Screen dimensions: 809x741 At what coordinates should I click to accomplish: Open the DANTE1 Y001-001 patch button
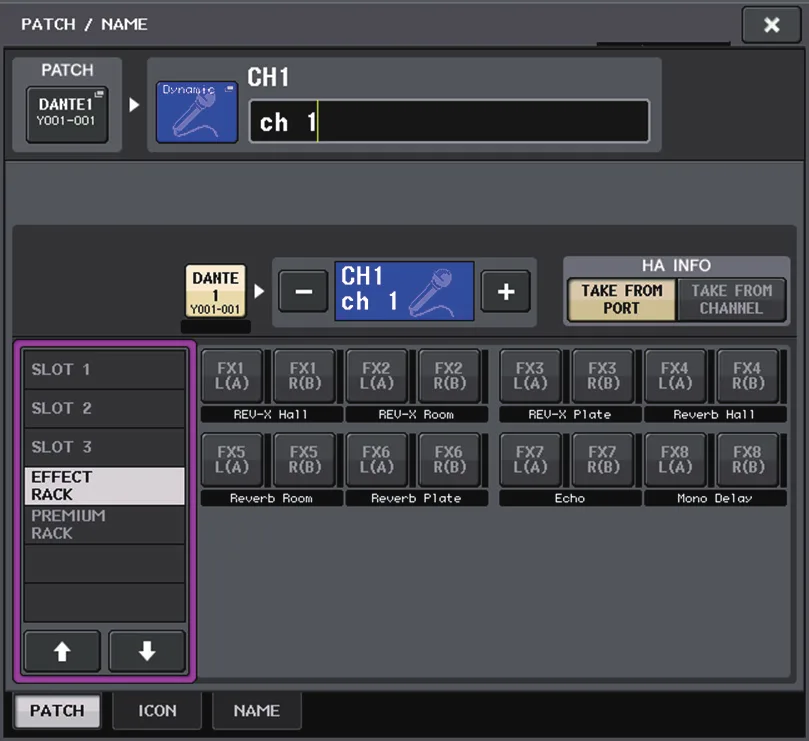(67, 115)
